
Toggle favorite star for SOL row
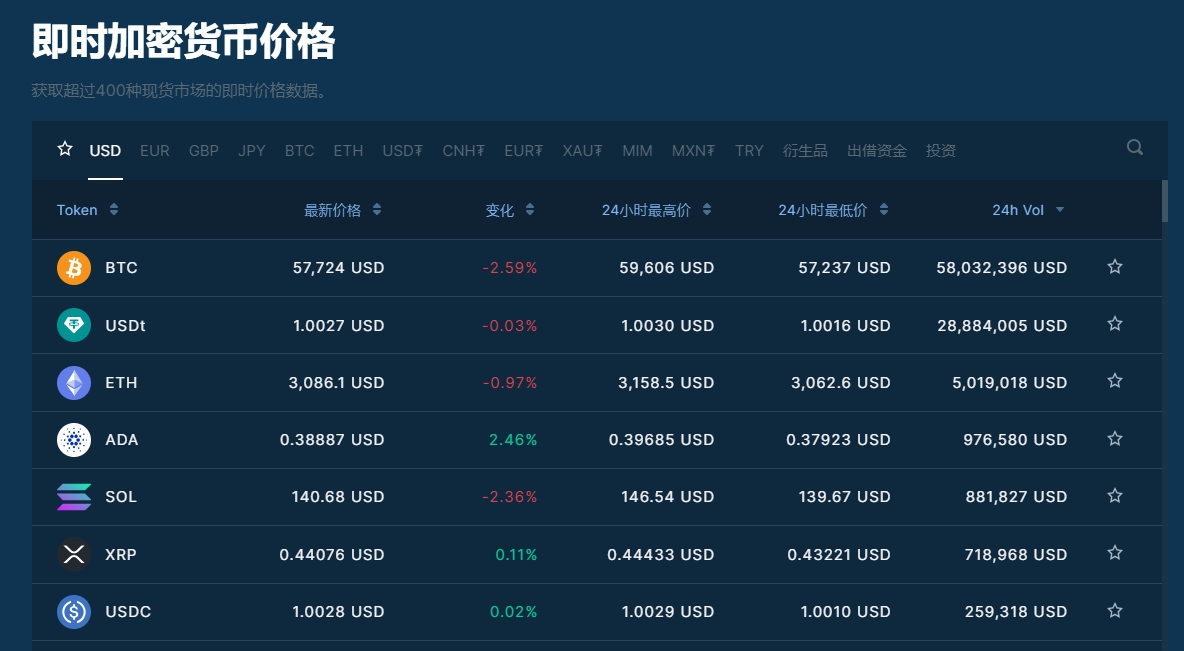(x=1115, y=496)
